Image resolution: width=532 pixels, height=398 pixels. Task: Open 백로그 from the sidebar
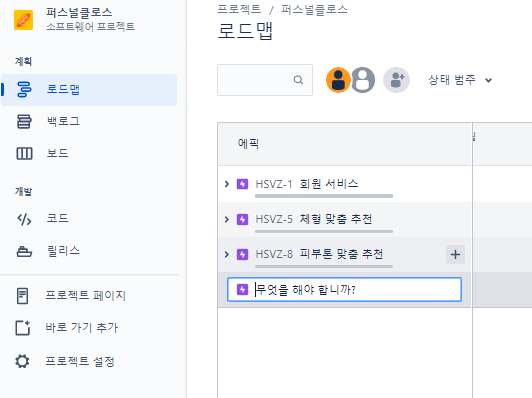tap(63, 121)
